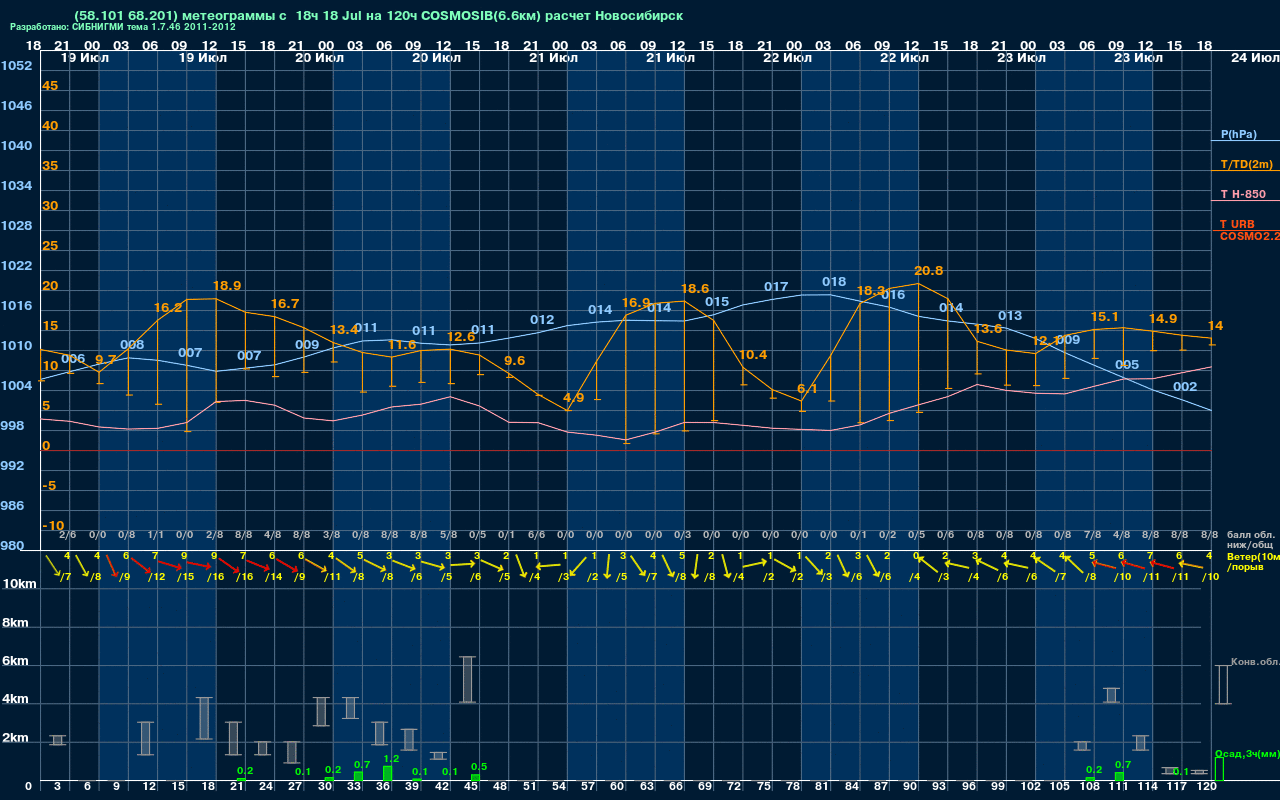This screenshot has height=800, width=1280.
Task: Click the pressure label 018
Action: click(834, 282)
